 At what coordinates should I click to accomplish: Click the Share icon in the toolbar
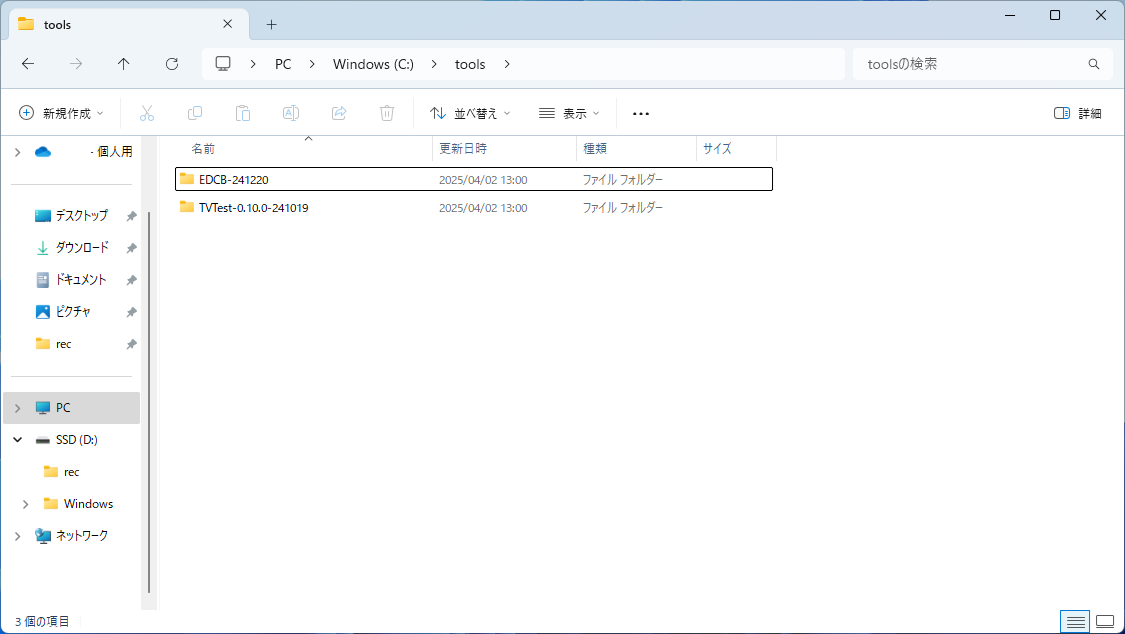[339, 113]
